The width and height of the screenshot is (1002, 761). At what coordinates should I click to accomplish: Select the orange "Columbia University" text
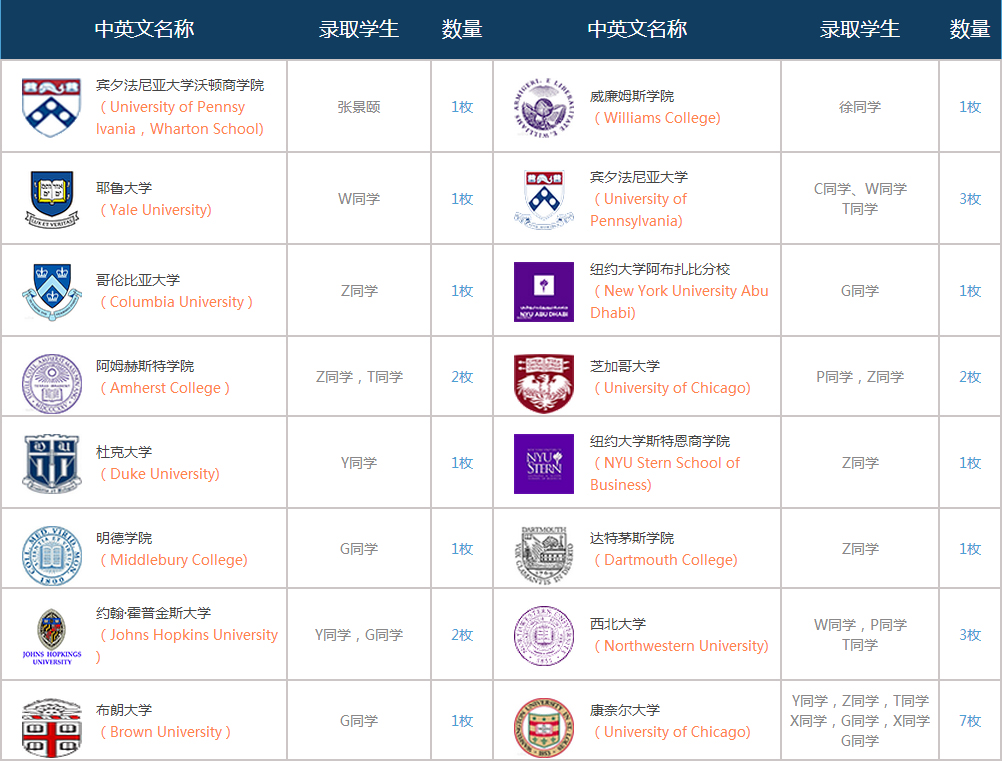click(x=177, y=302)
